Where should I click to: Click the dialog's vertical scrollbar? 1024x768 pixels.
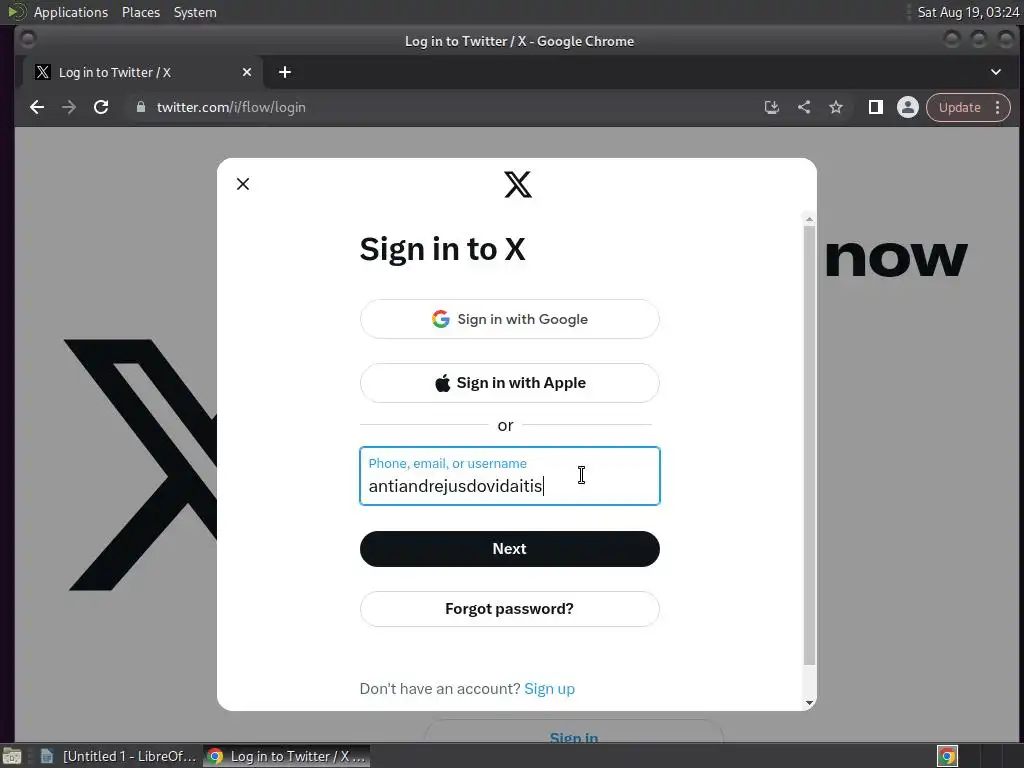pyautogui.click(x=809, y=445)
